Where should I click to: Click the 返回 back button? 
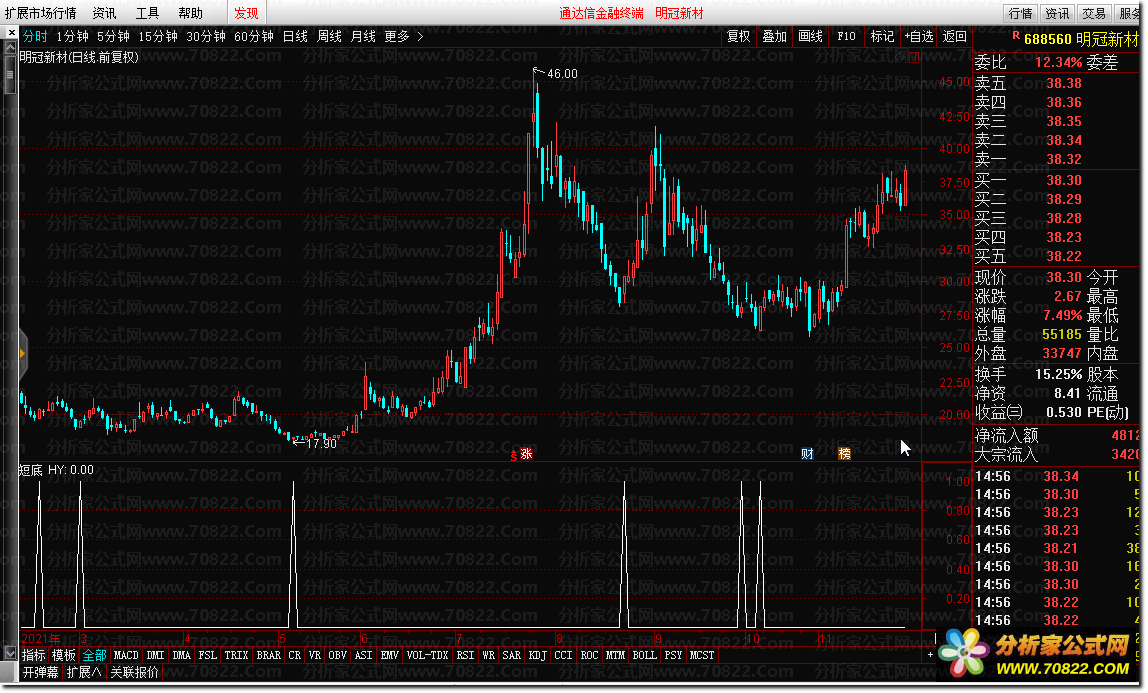[955, 37]
